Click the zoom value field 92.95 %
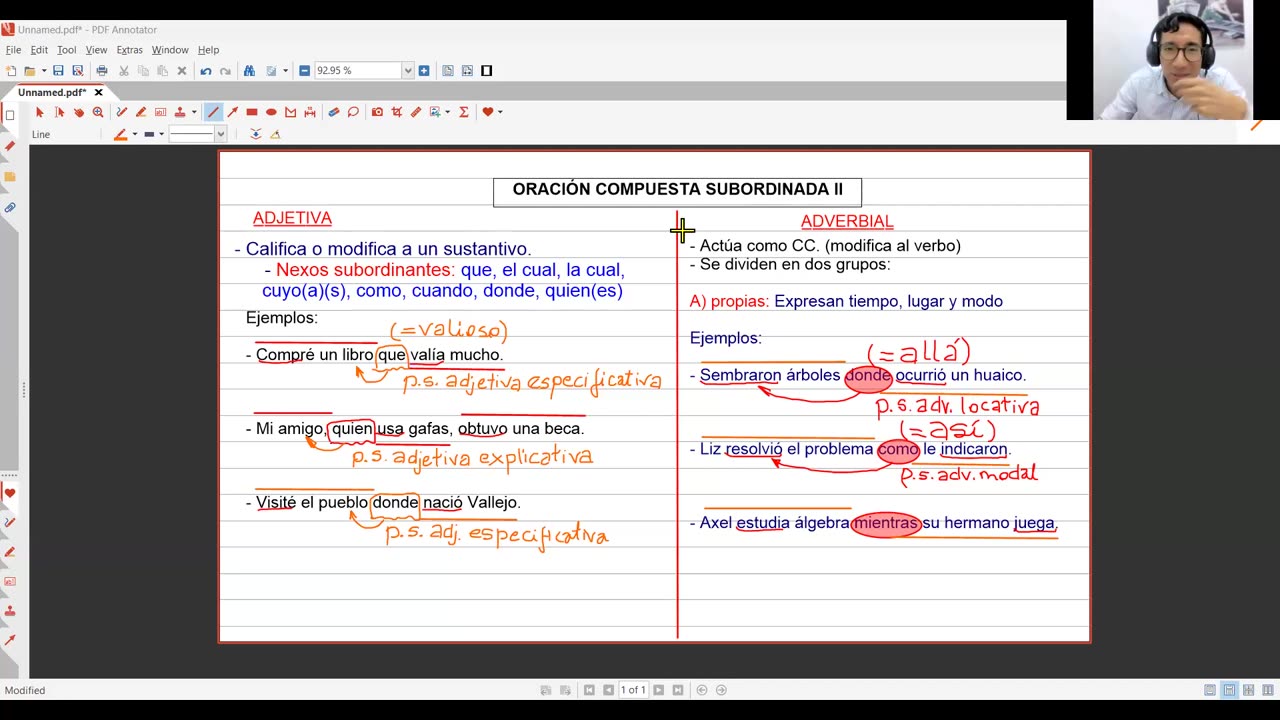1280x720 pixels. (357, 71)
